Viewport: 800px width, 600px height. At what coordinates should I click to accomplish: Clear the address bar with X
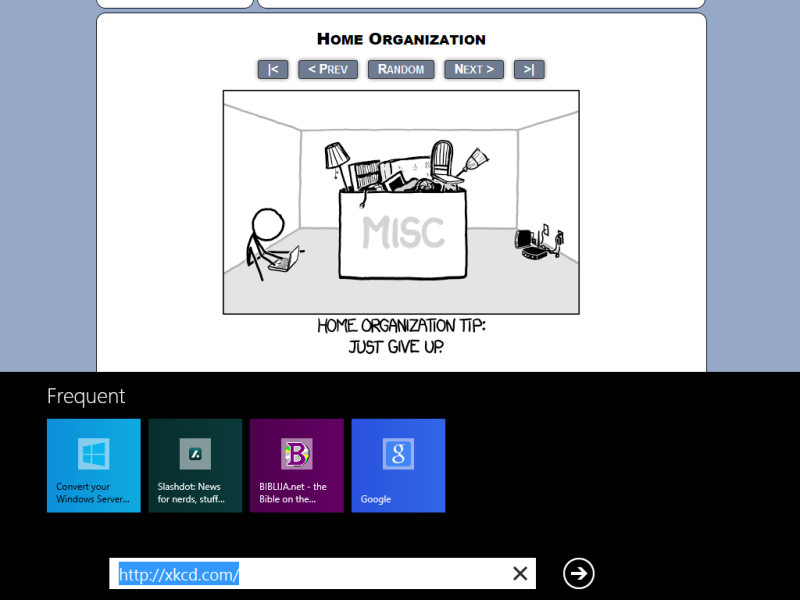click(520, 573)
